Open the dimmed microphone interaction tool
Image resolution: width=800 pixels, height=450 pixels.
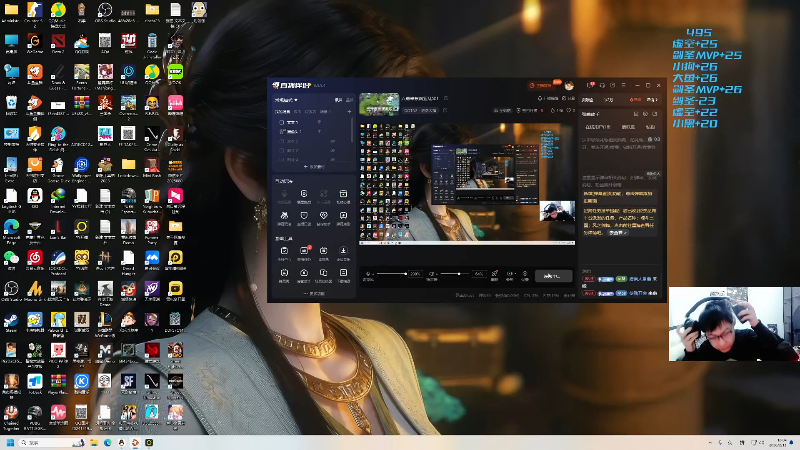point(284,196)
